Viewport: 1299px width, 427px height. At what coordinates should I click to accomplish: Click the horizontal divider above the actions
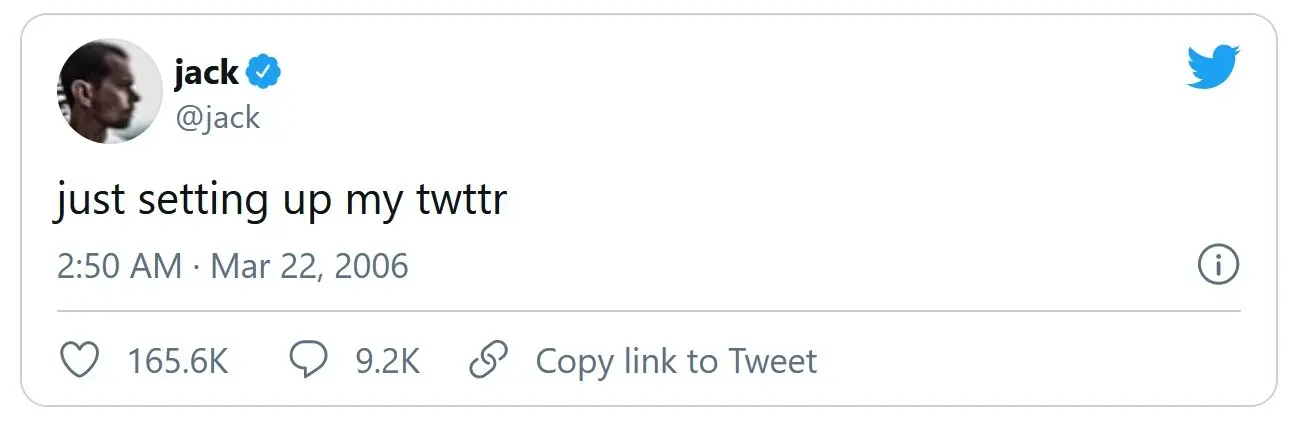coord(649,311)
